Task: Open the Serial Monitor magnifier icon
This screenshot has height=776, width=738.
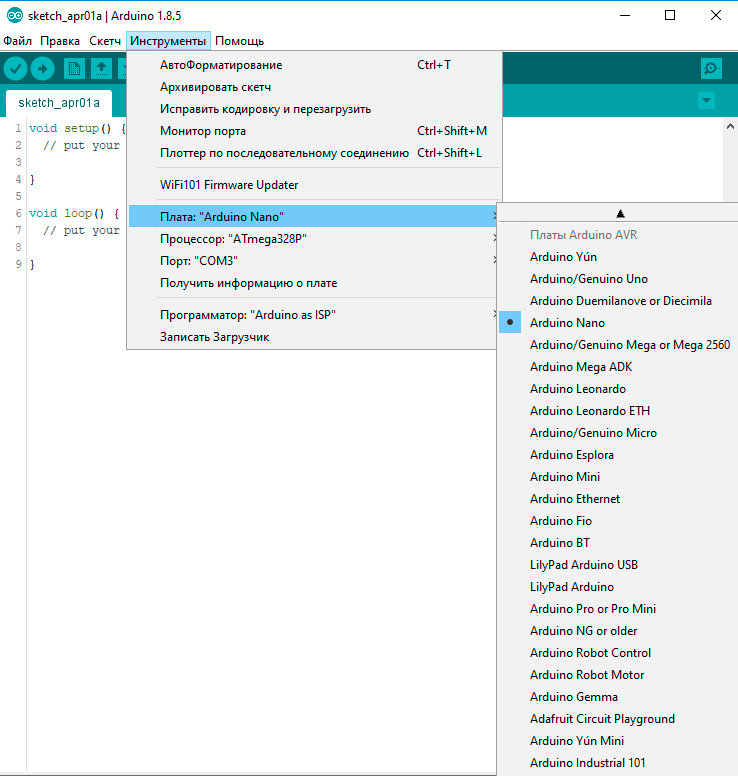Action: [711, 68]
